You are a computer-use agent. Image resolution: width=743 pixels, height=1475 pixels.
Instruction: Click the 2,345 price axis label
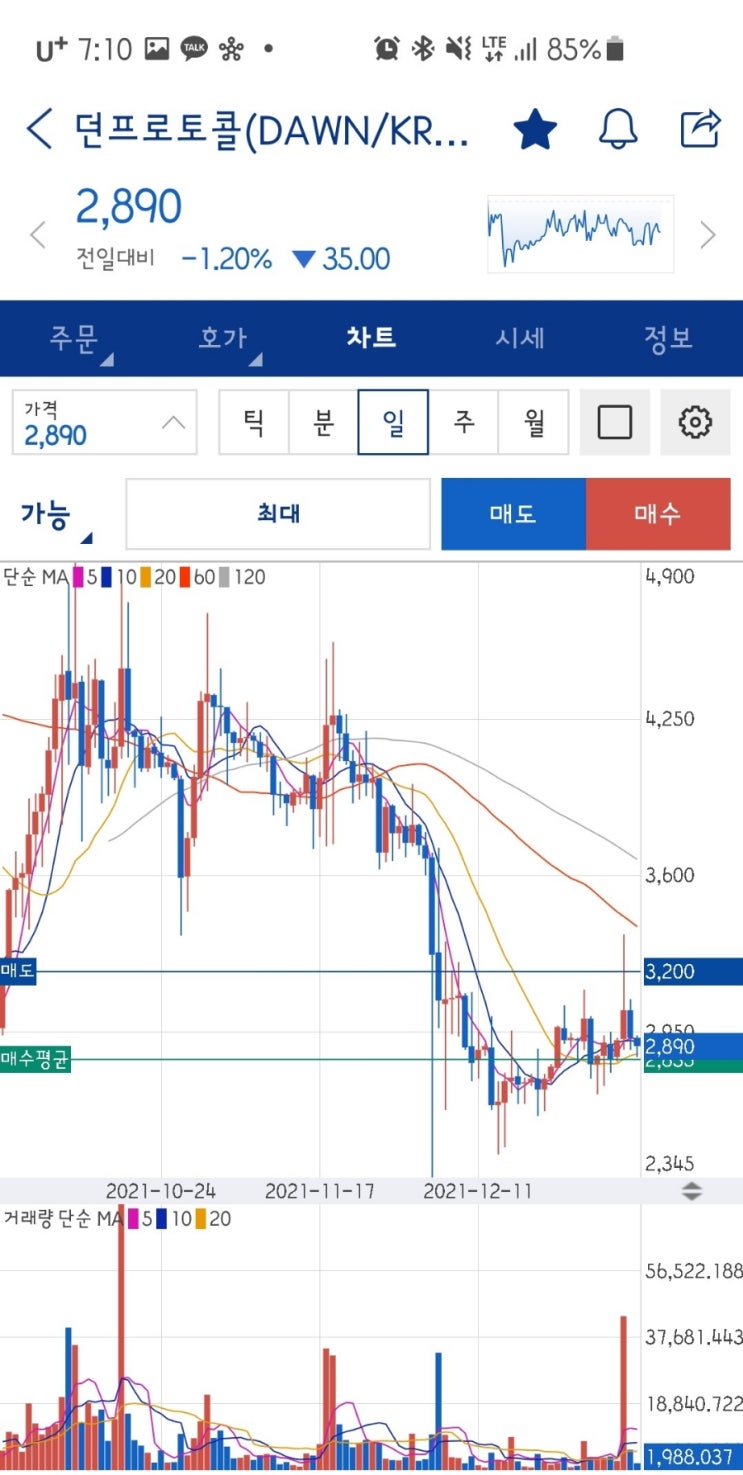coord(669,1163)
